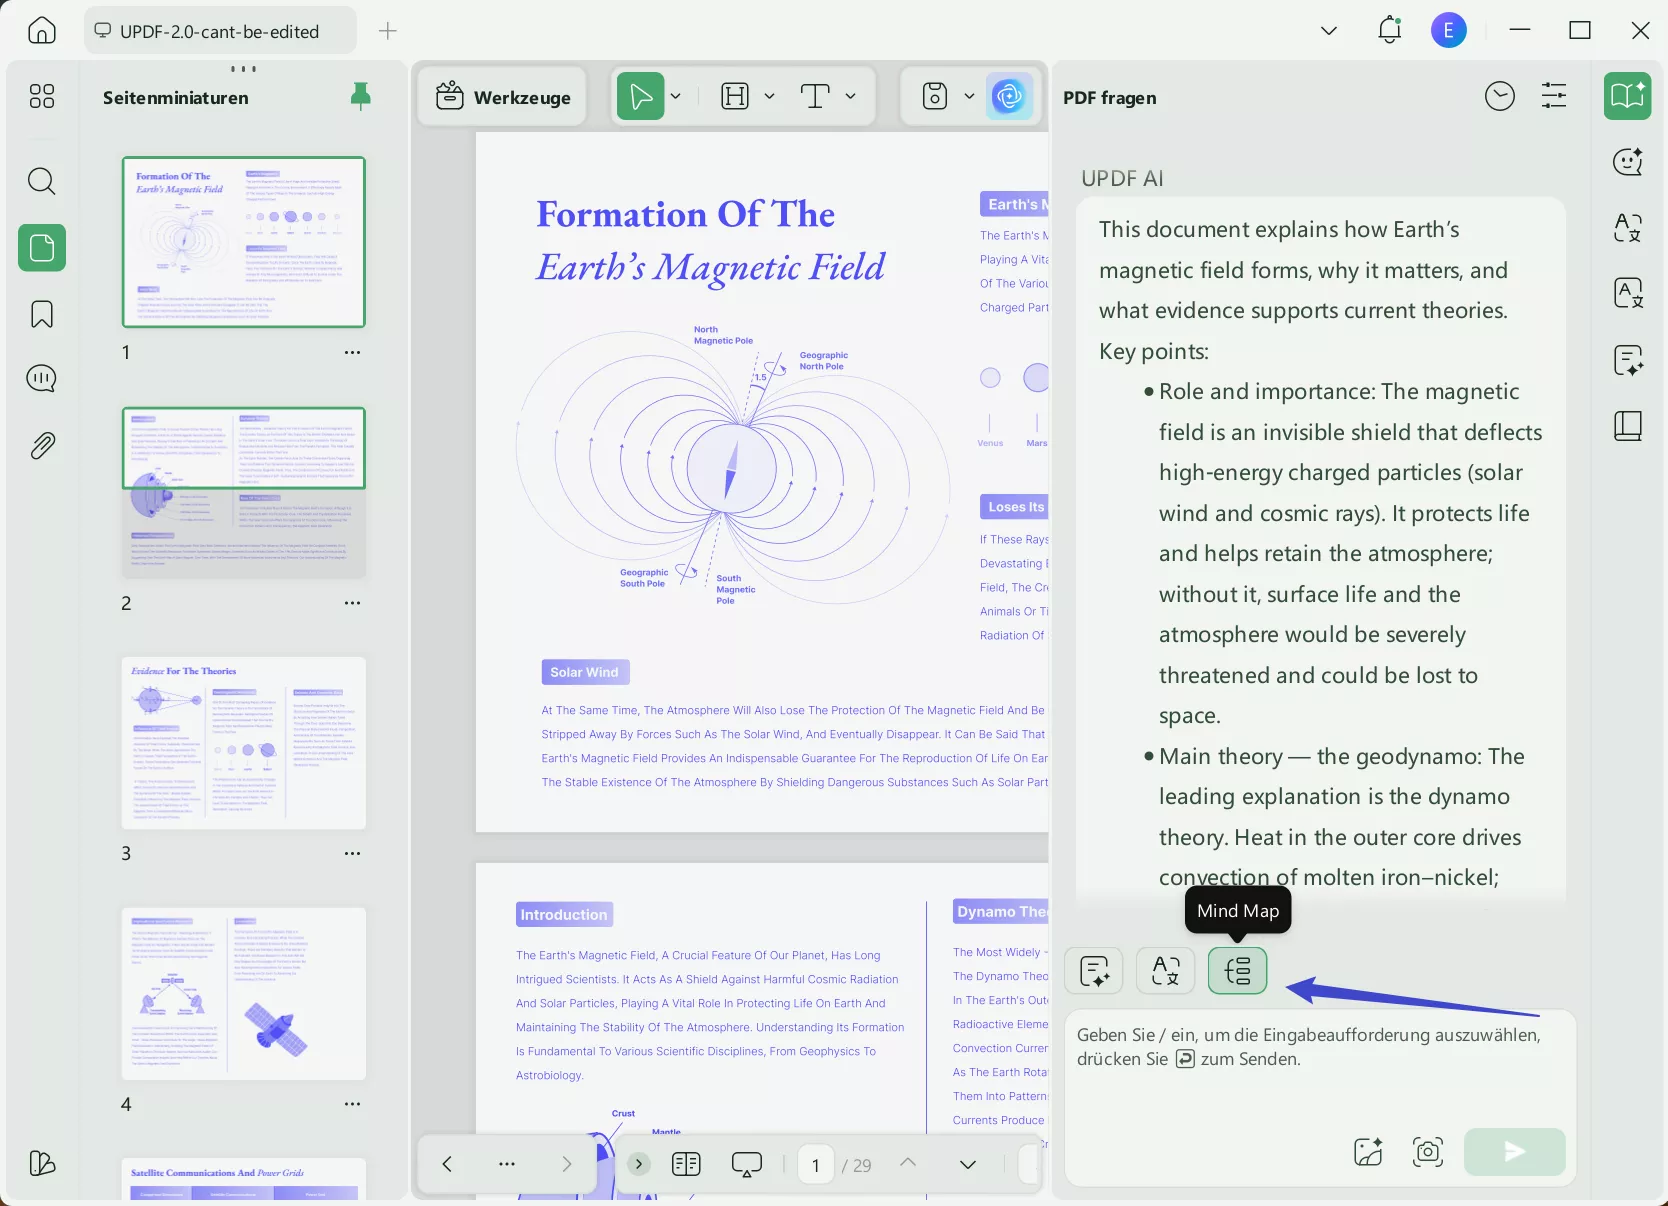Open the comments sidebar panel
Image resolution: width=1668 pixels, height=1206 pixels.
(42, 379)
